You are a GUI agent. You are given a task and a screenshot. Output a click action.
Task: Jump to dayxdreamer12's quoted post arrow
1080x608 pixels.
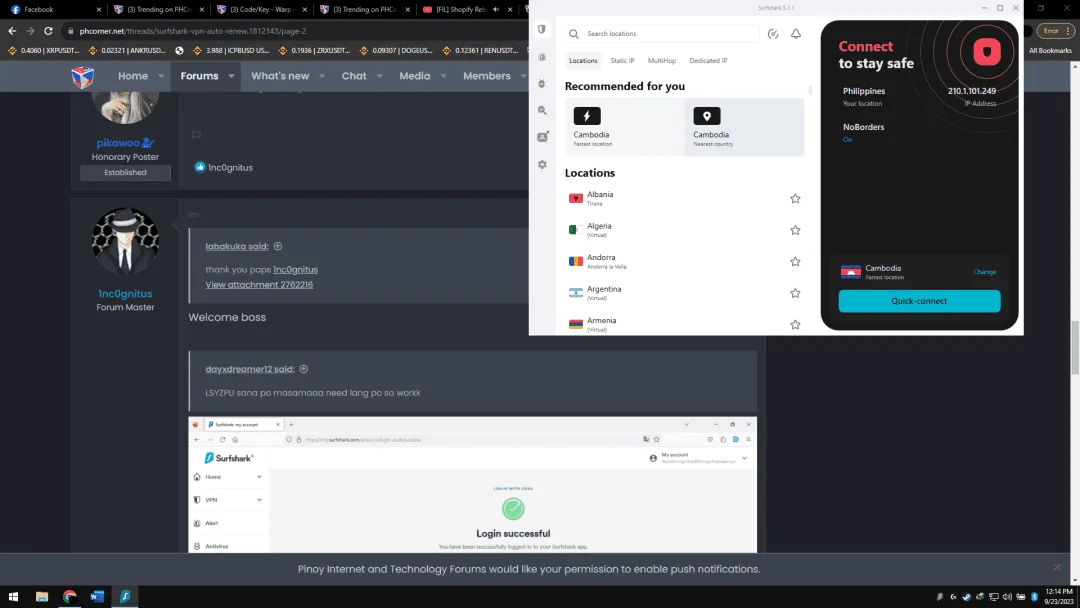click(x=304, y=369)
